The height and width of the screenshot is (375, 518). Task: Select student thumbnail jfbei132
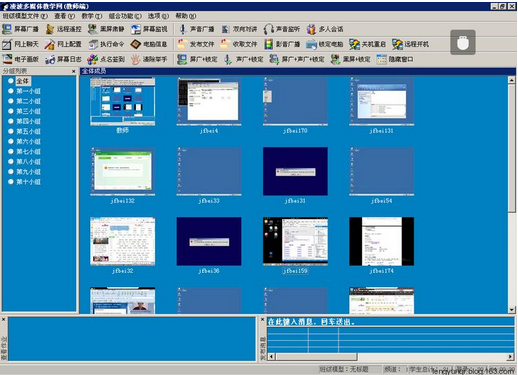[x=122, y=172]
